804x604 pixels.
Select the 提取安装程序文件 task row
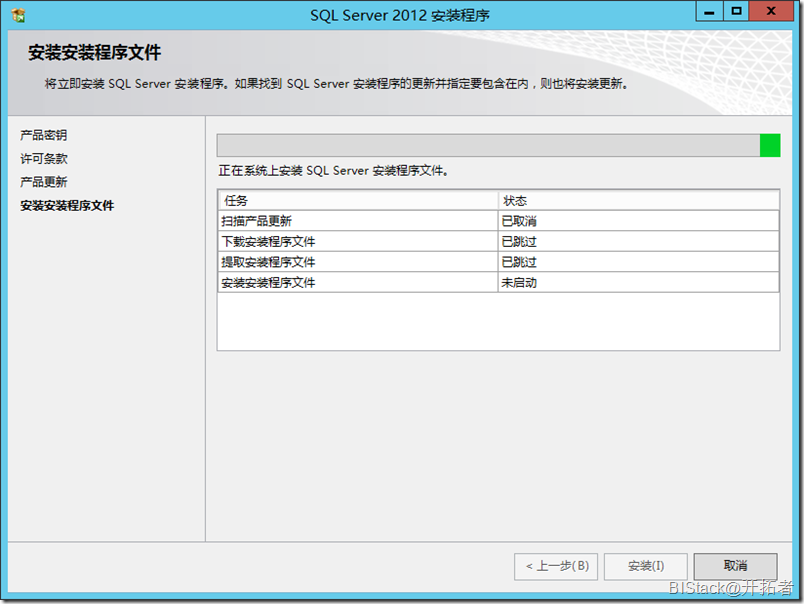pos(498,262)
